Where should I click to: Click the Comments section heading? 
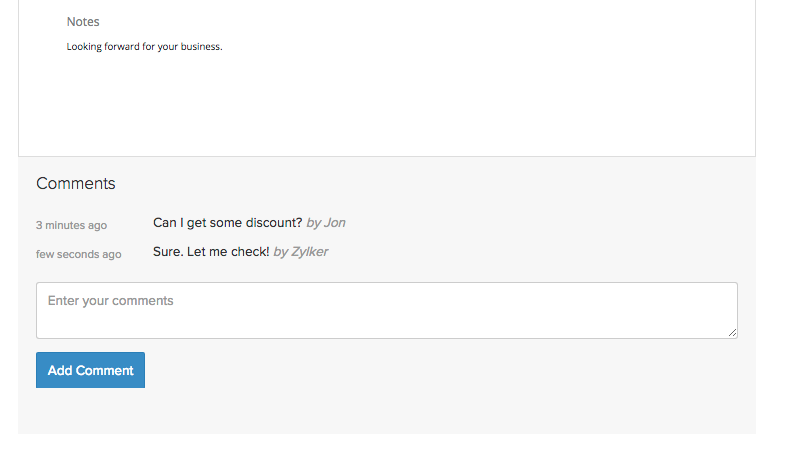pos(76,184)
